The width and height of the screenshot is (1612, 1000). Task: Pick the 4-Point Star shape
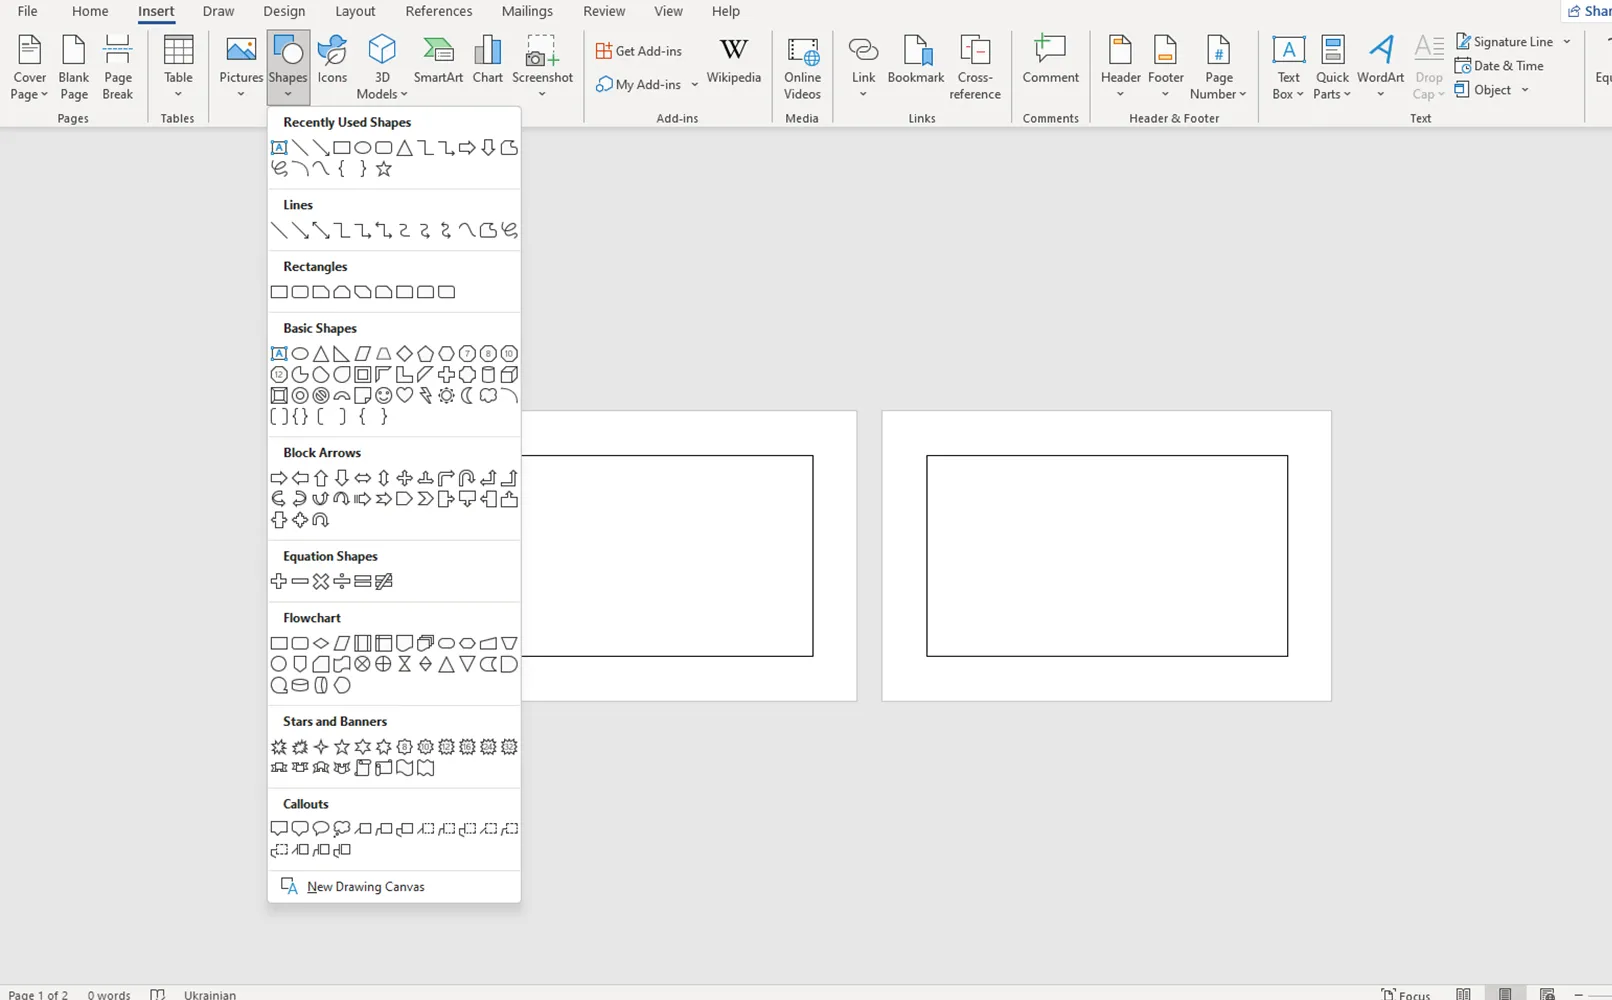321,747
